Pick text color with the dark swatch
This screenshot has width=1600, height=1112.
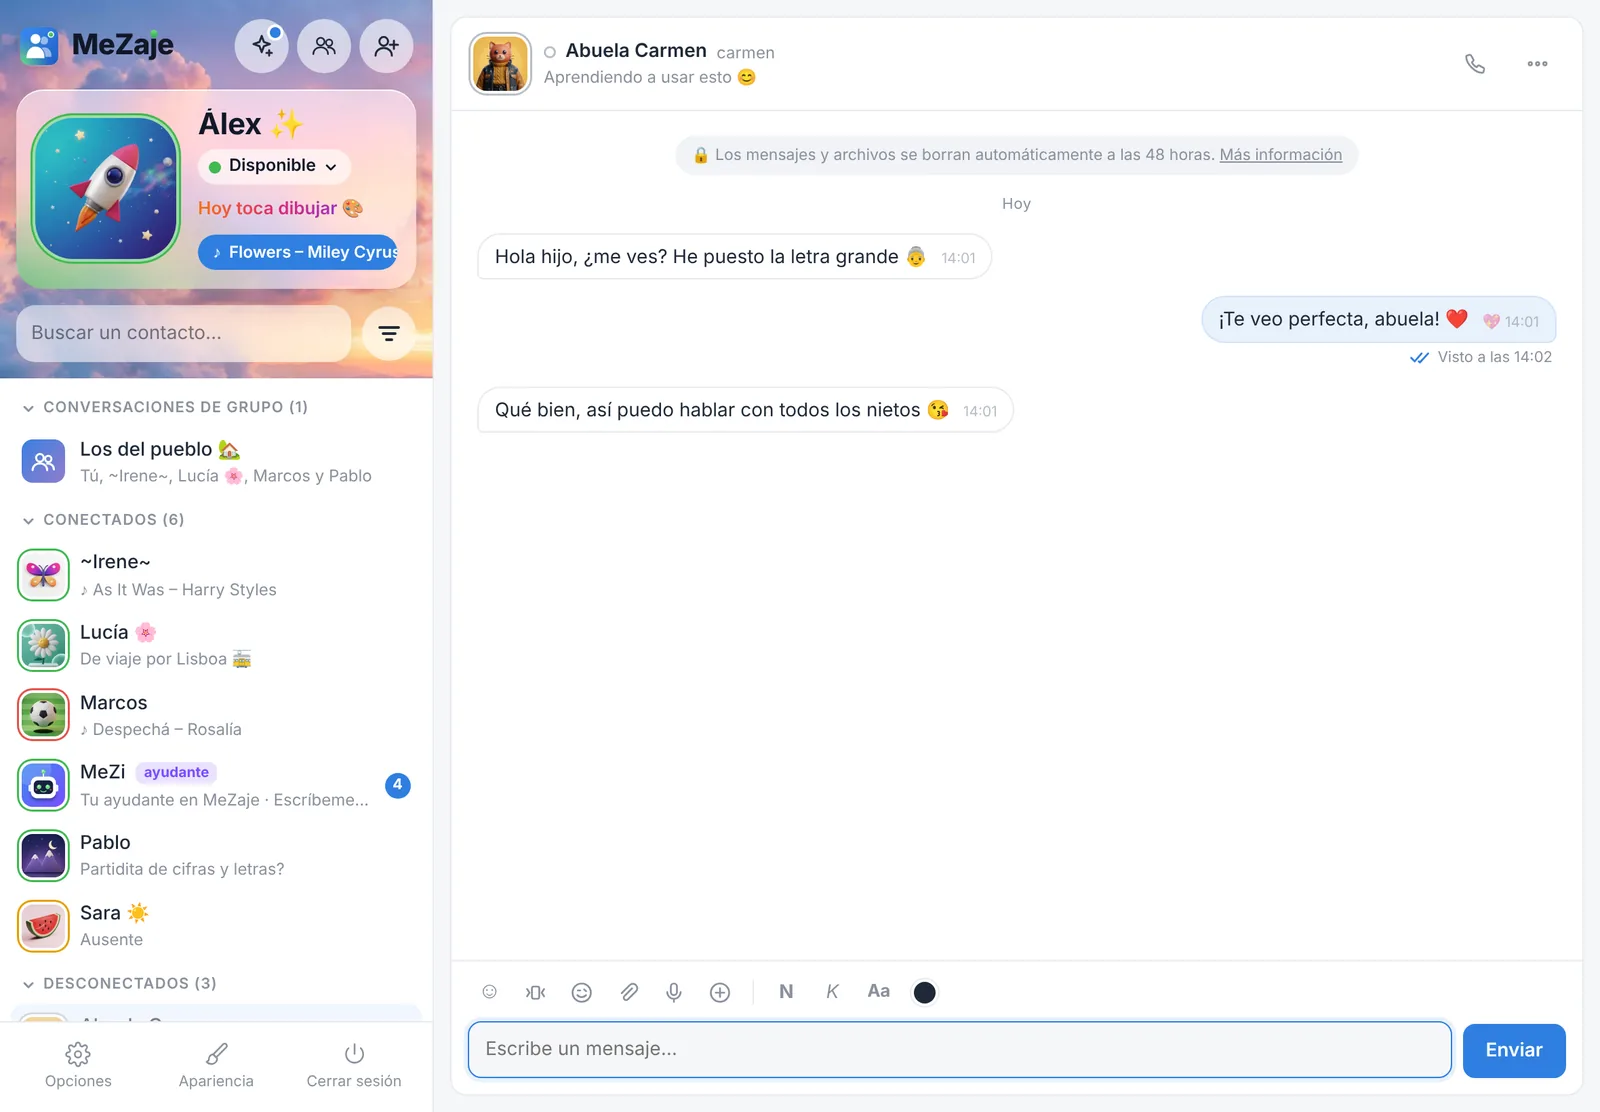925,992
